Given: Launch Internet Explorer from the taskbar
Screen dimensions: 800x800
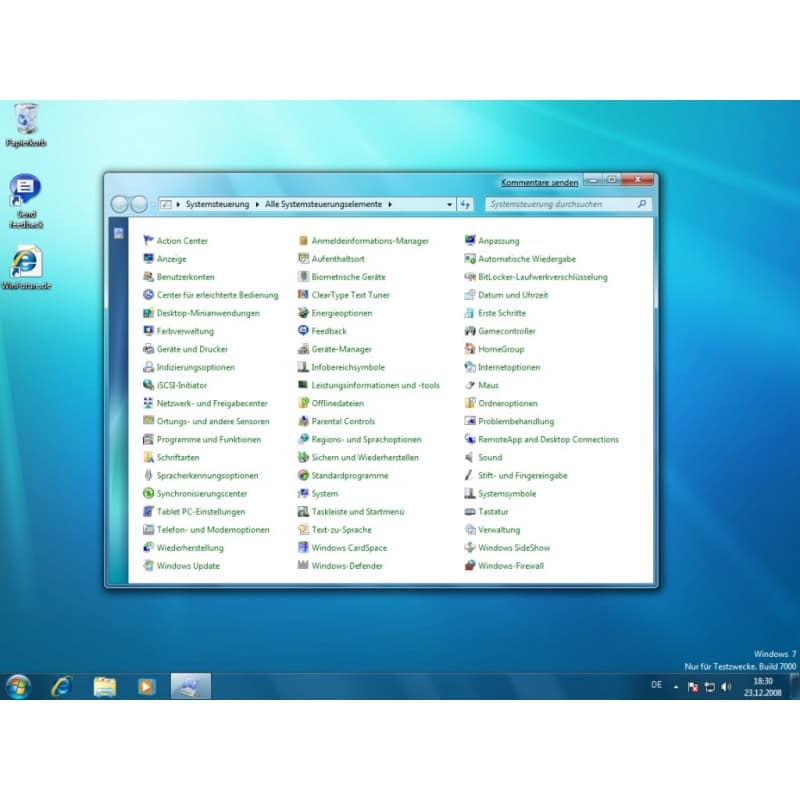Looking at the screenshot, I should click(x=62, y=687).
